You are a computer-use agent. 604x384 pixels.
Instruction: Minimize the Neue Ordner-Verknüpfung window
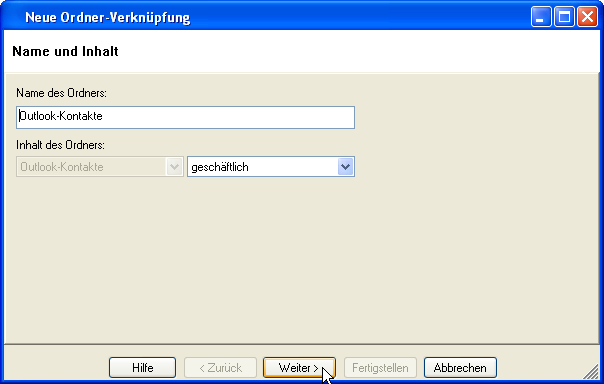click(541, 17)
